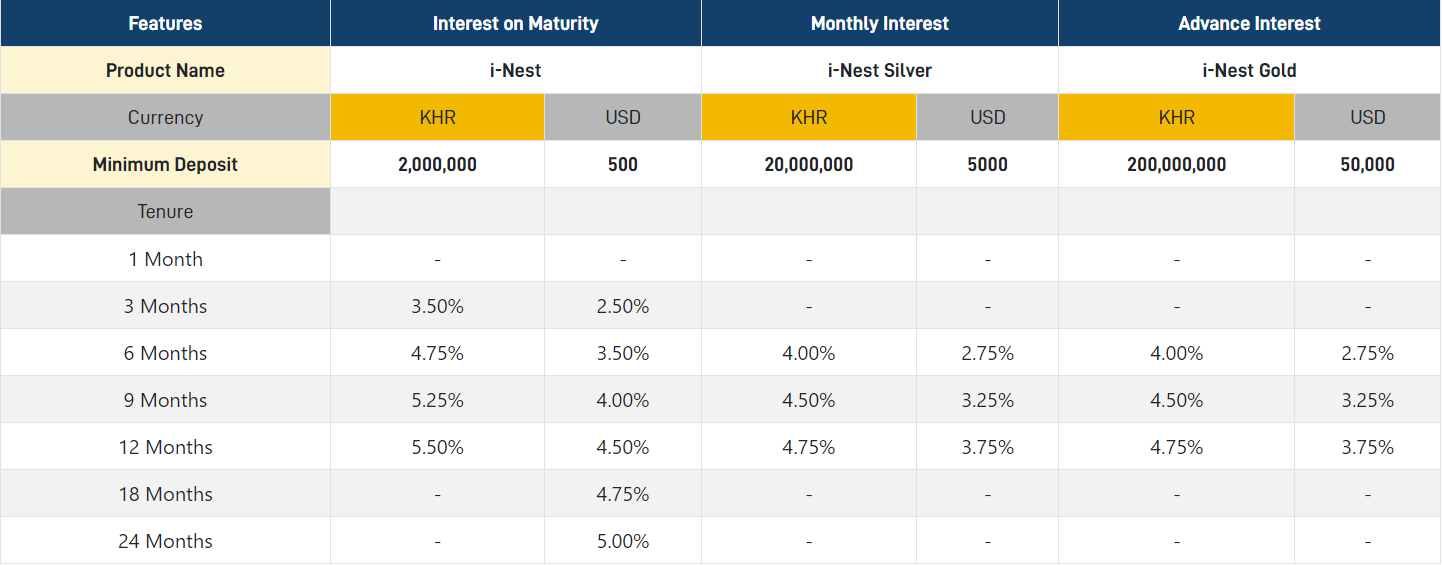Click the 24 Months tenure label
Viewport: 1442px width, 565px height.
165,541
